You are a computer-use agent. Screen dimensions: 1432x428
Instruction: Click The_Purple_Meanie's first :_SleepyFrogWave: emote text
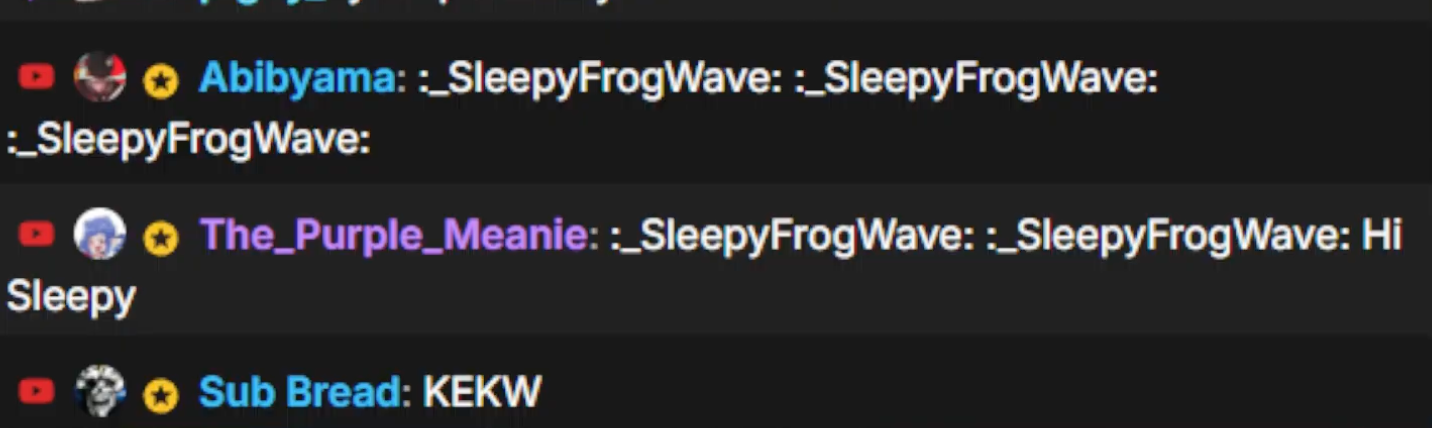792,236
